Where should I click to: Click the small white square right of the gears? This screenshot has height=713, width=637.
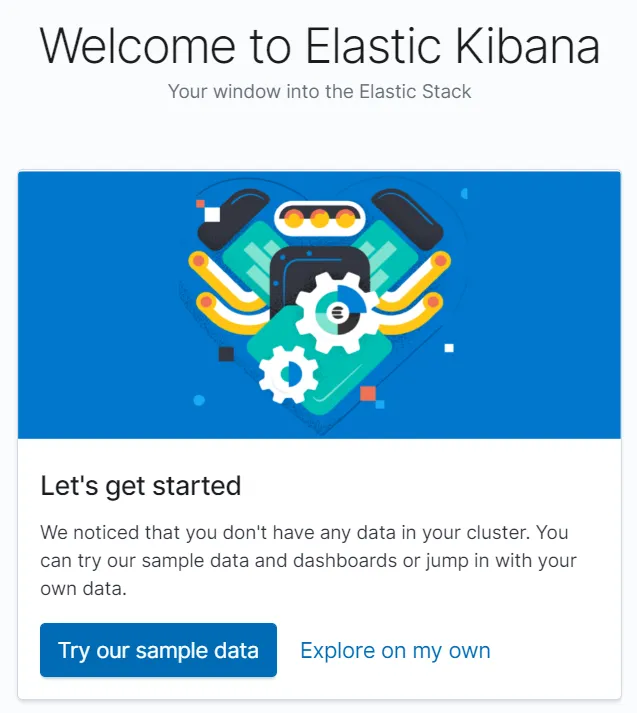click(x=449, y=348)
